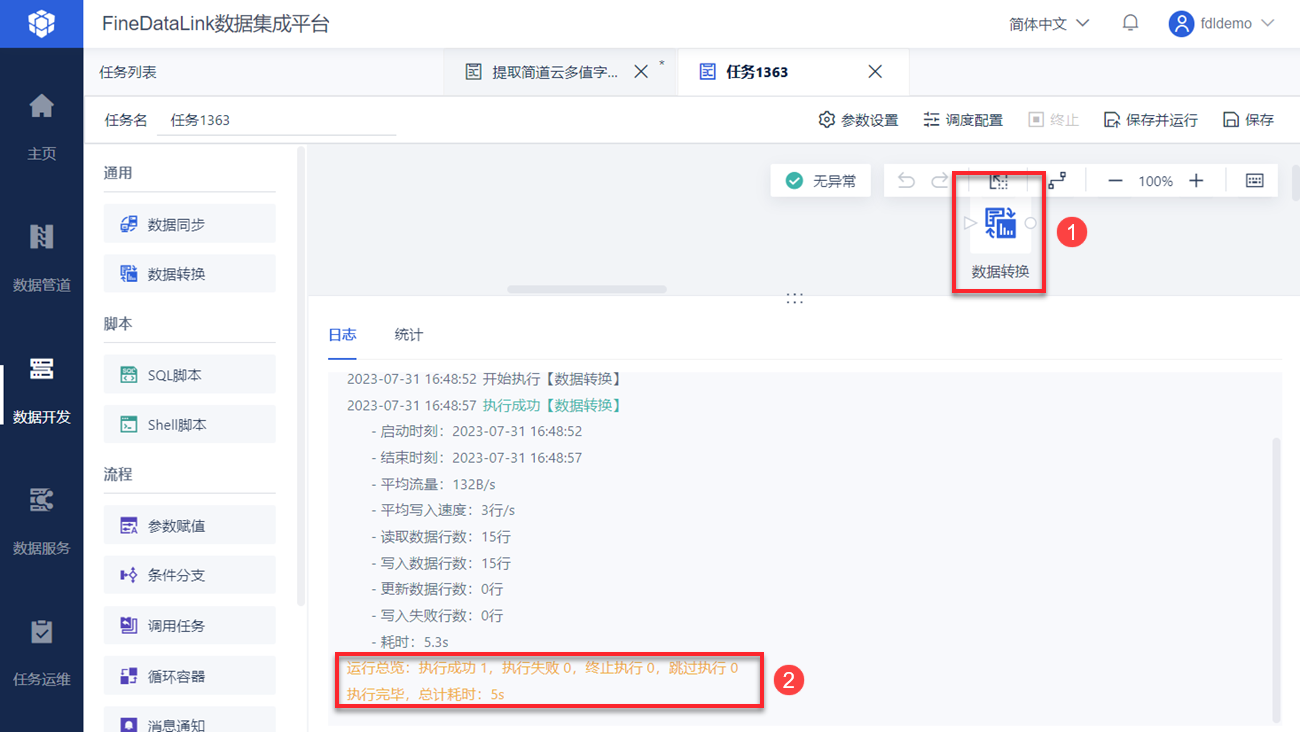Expand the 简体中文 language dropdown
This screenshot has width=1300, height=732.
(1048, 24)
